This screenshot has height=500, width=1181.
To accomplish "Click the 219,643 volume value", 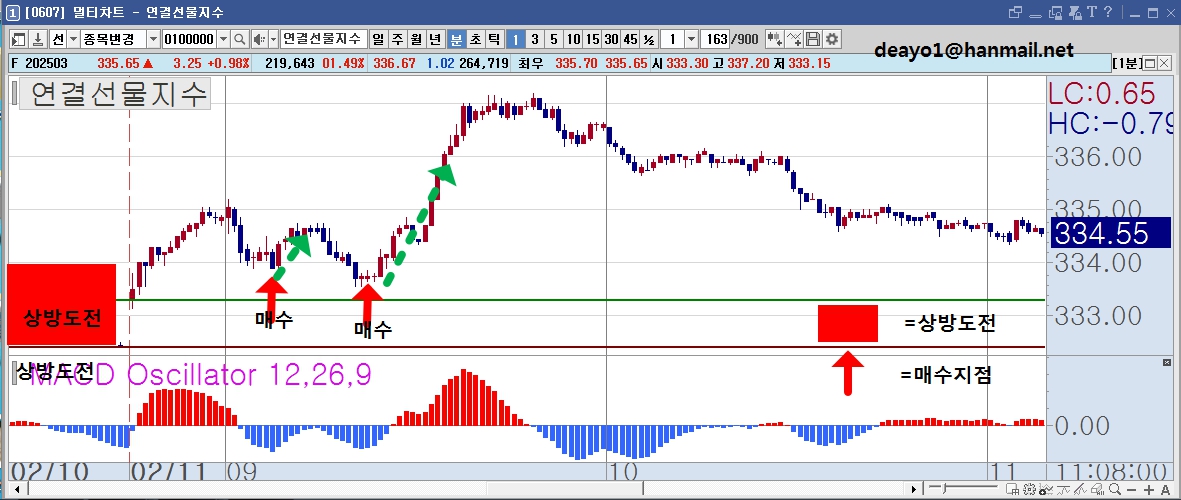I will (x=289, y=63).
